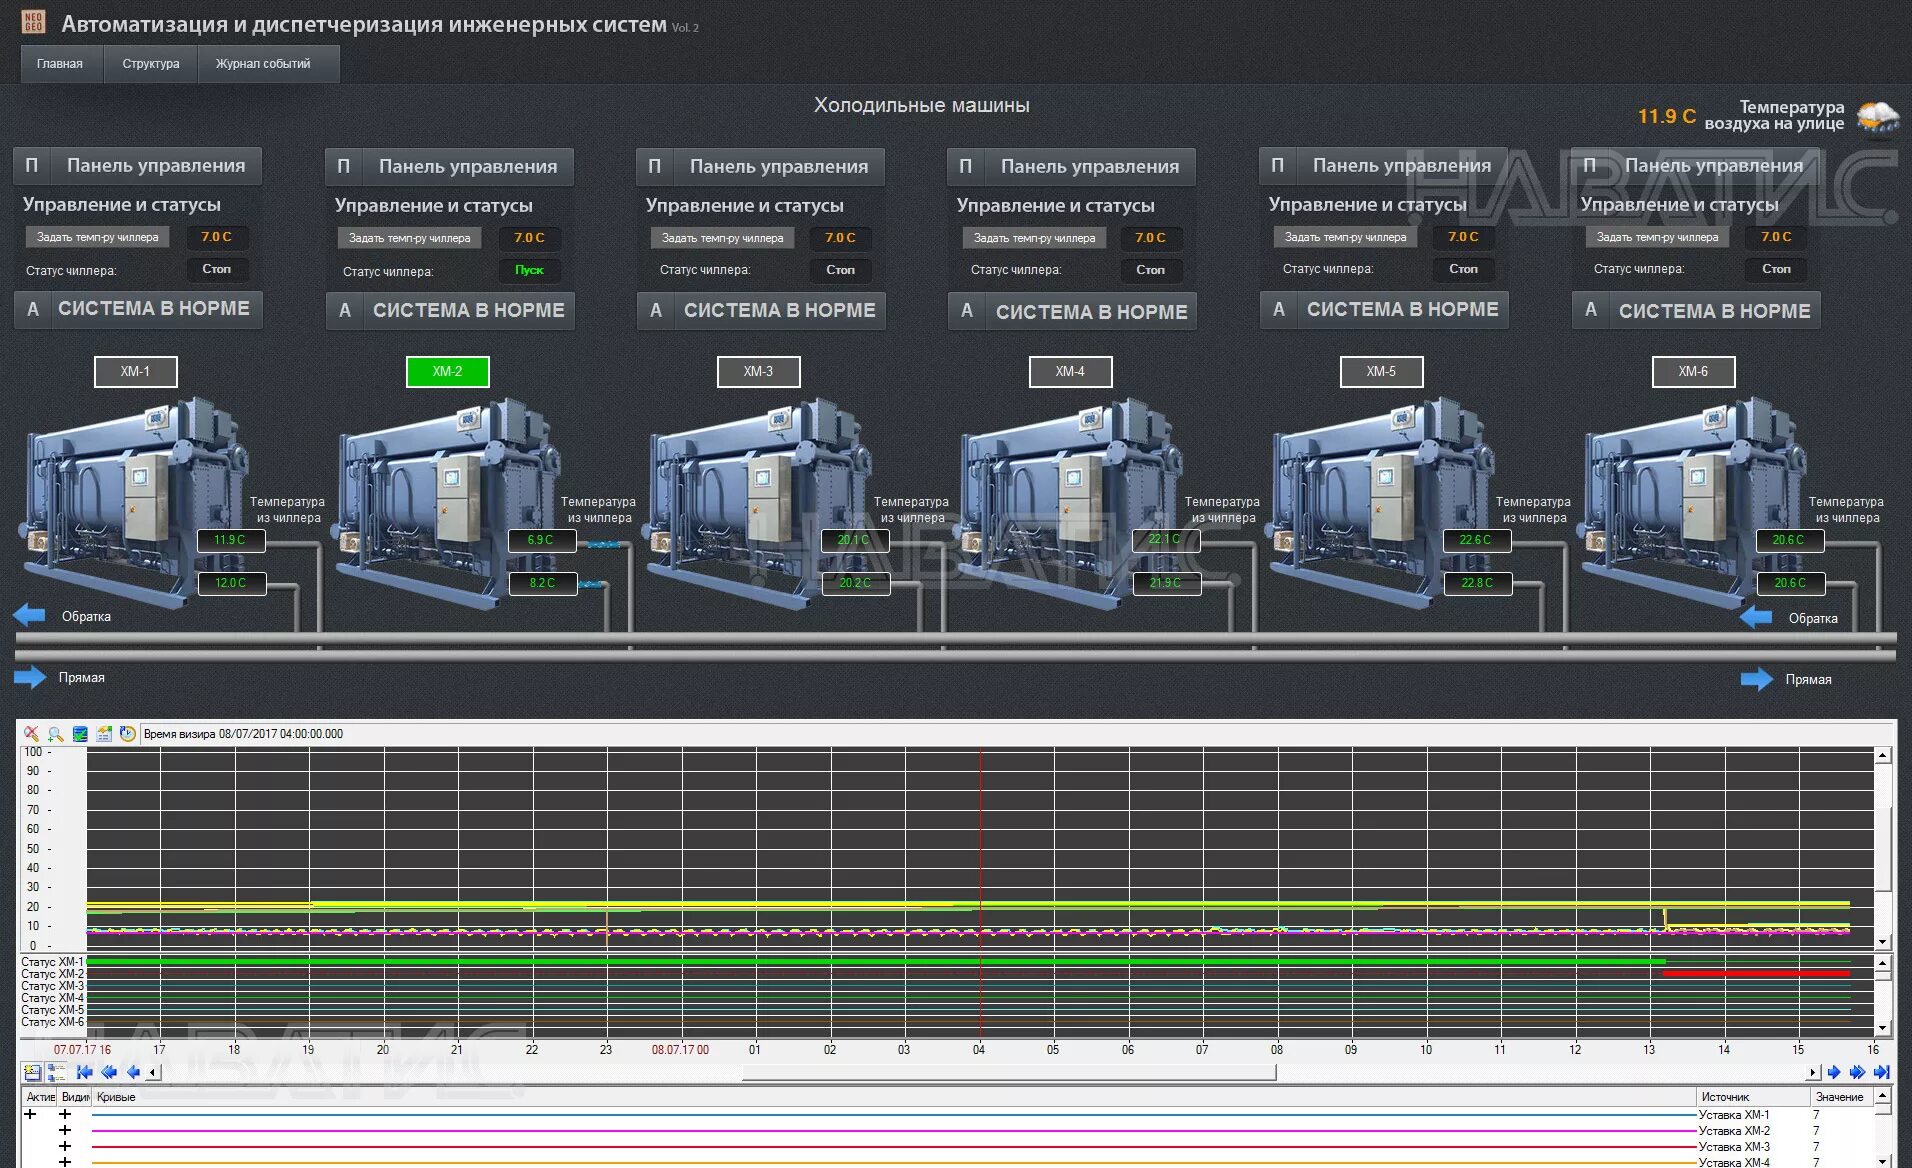The height and width of the screenshot is (1168, 1912).
Task: Toggle the П mode button for chiller ХМ-4
Action: pyautogui.click(x=966, y=166)
